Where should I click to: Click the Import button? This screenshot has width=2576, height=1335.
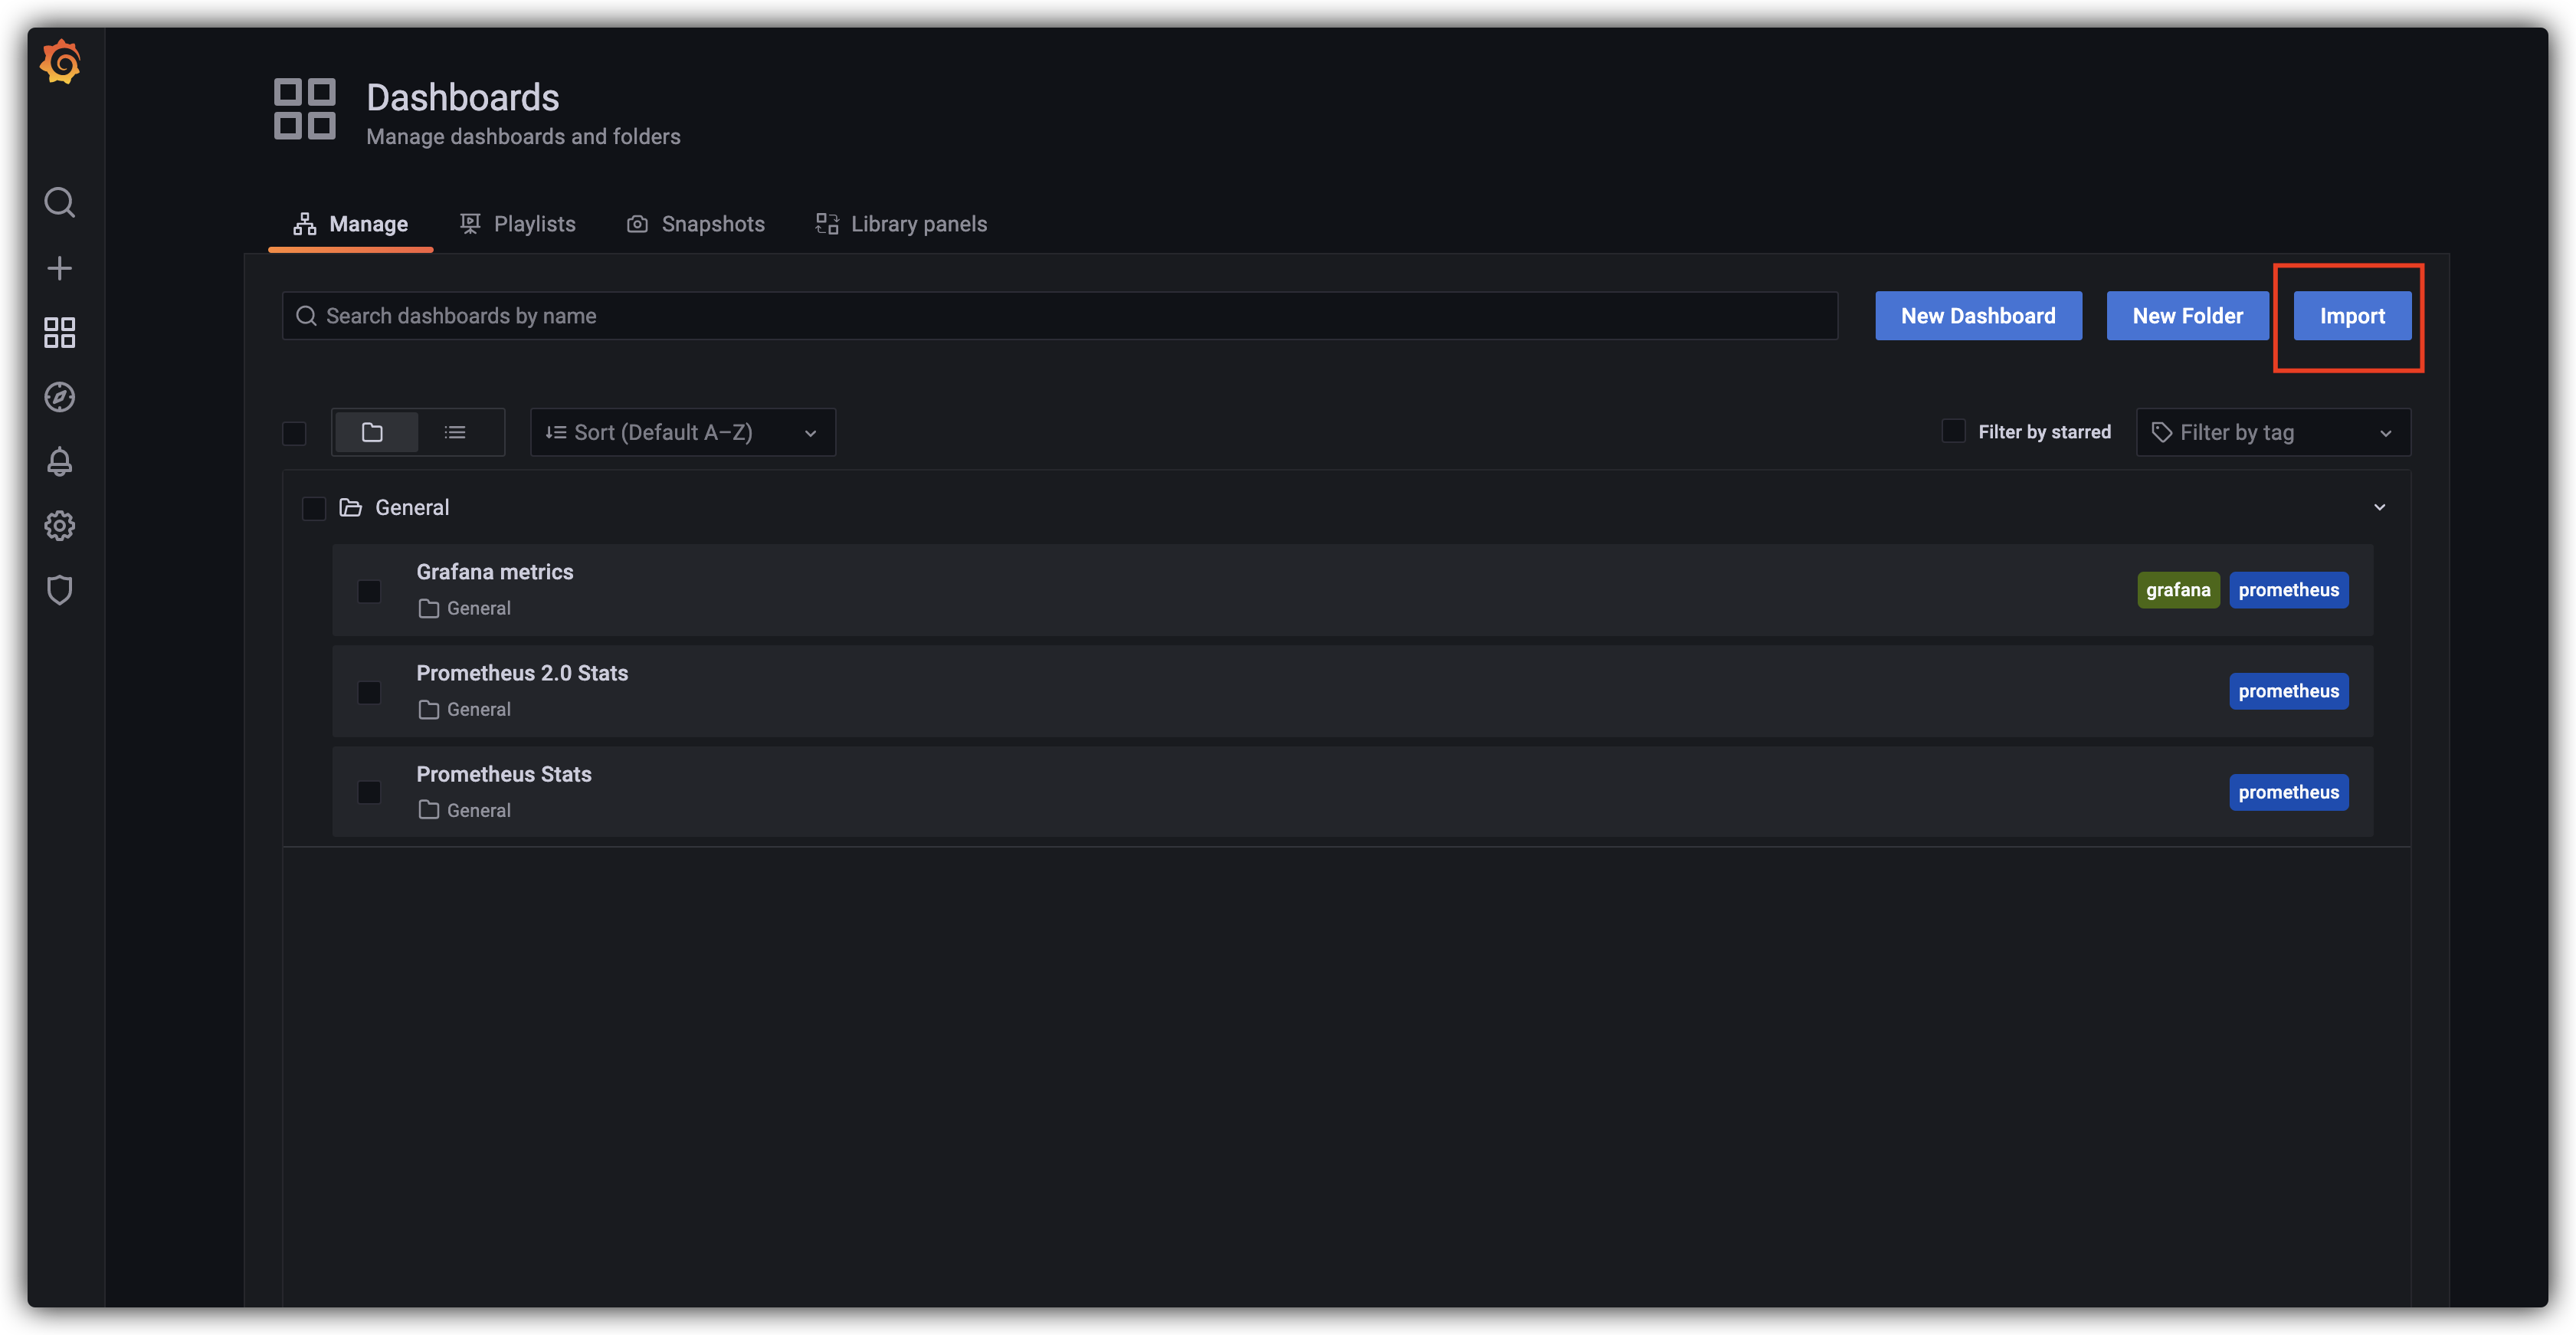tap(2351, 316)
